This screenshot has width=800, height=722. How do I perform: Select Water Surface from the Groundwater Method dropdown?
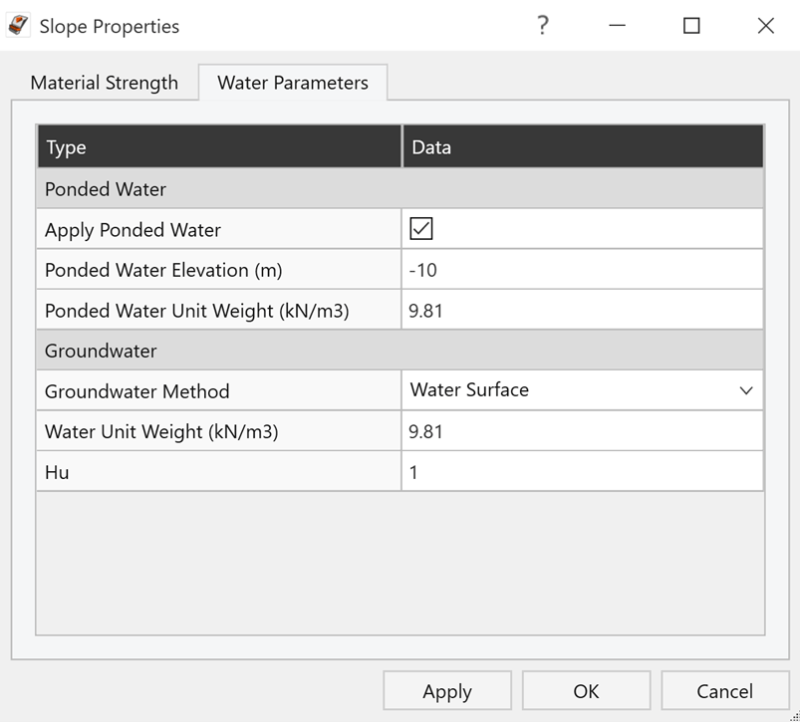pos(580,390)
